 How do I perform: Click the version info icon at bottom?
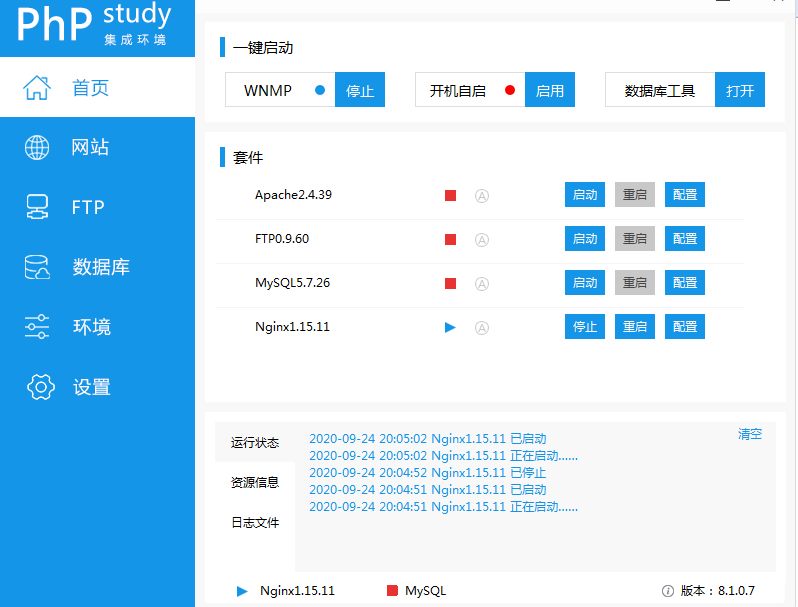668,591
